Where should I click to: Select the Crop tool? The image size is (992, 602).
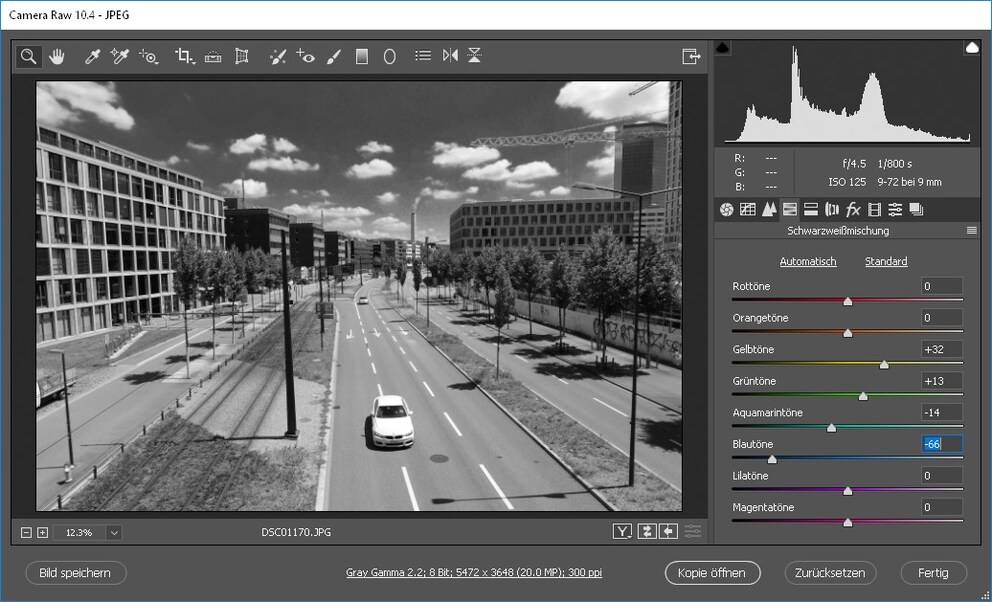tap(185, 56)
